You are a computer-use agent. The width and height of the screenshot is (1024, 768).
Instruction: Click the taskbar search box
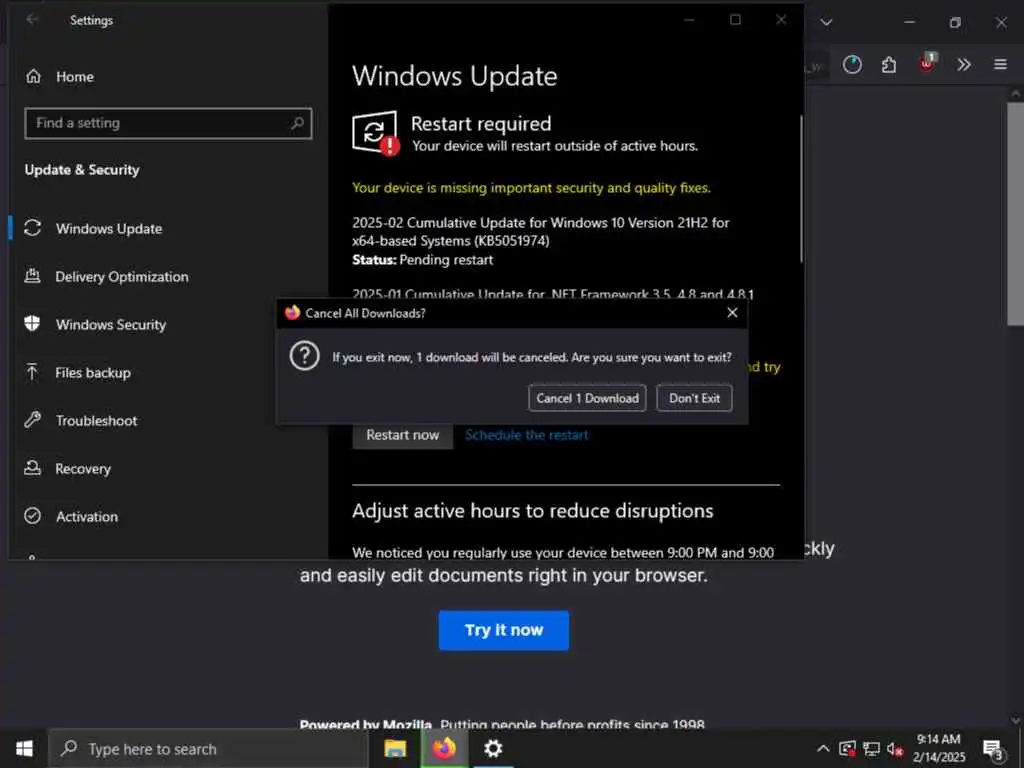209,749
